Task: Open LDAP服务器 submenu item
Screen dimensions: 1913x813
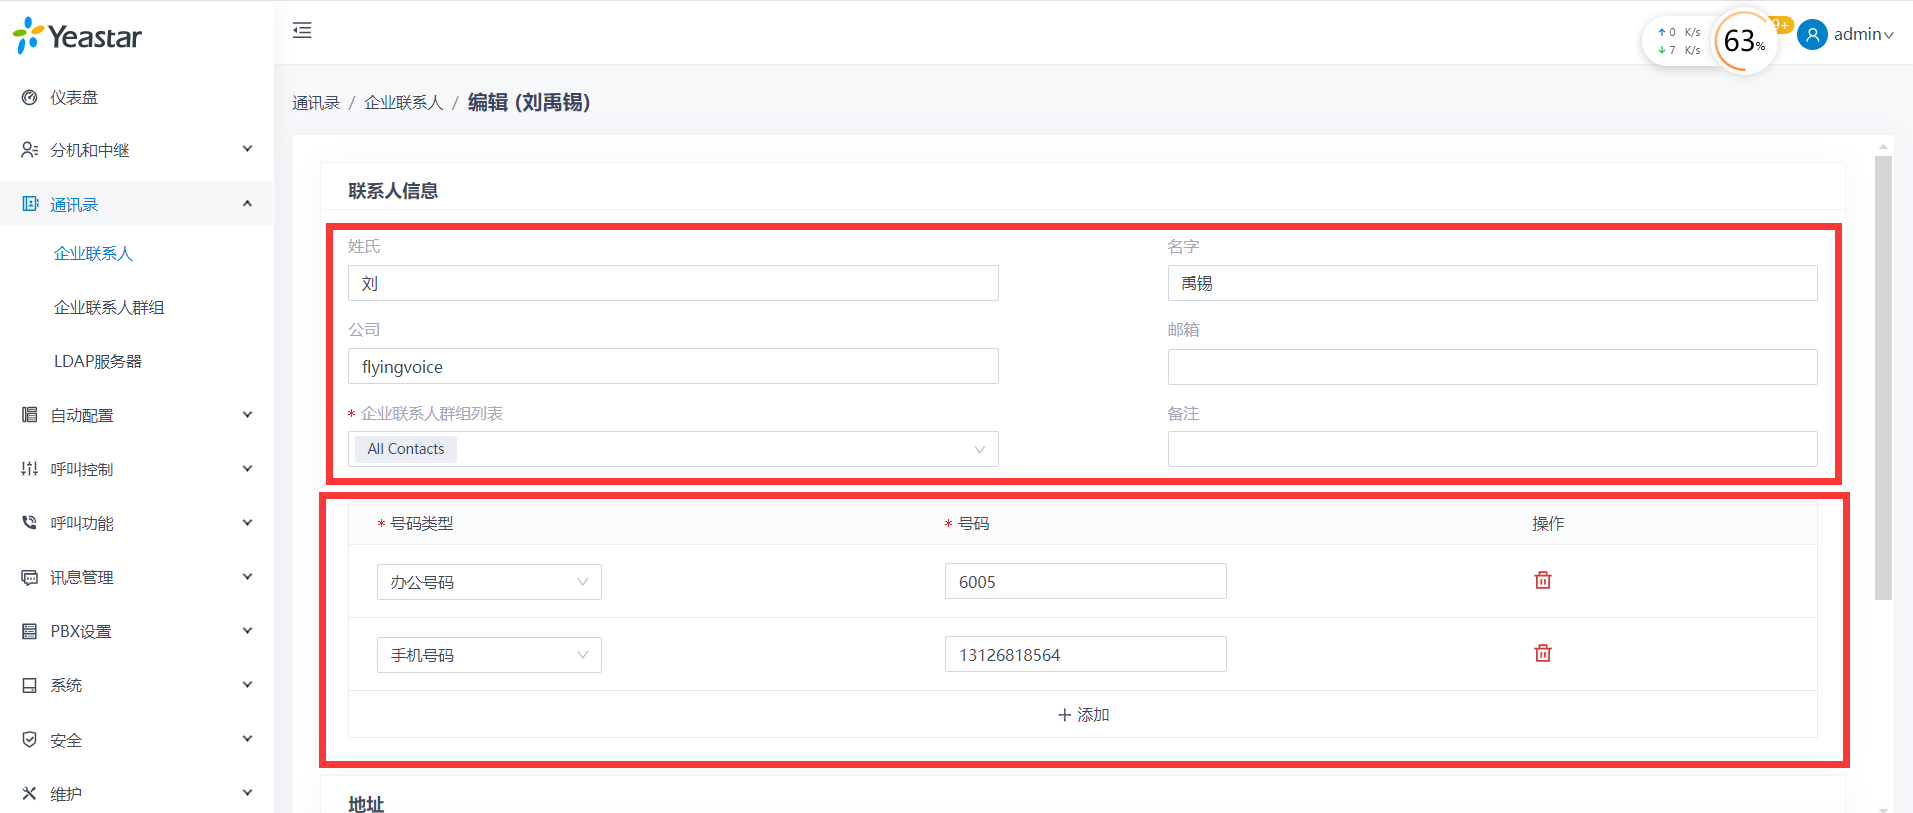Action: click(98, 361)
